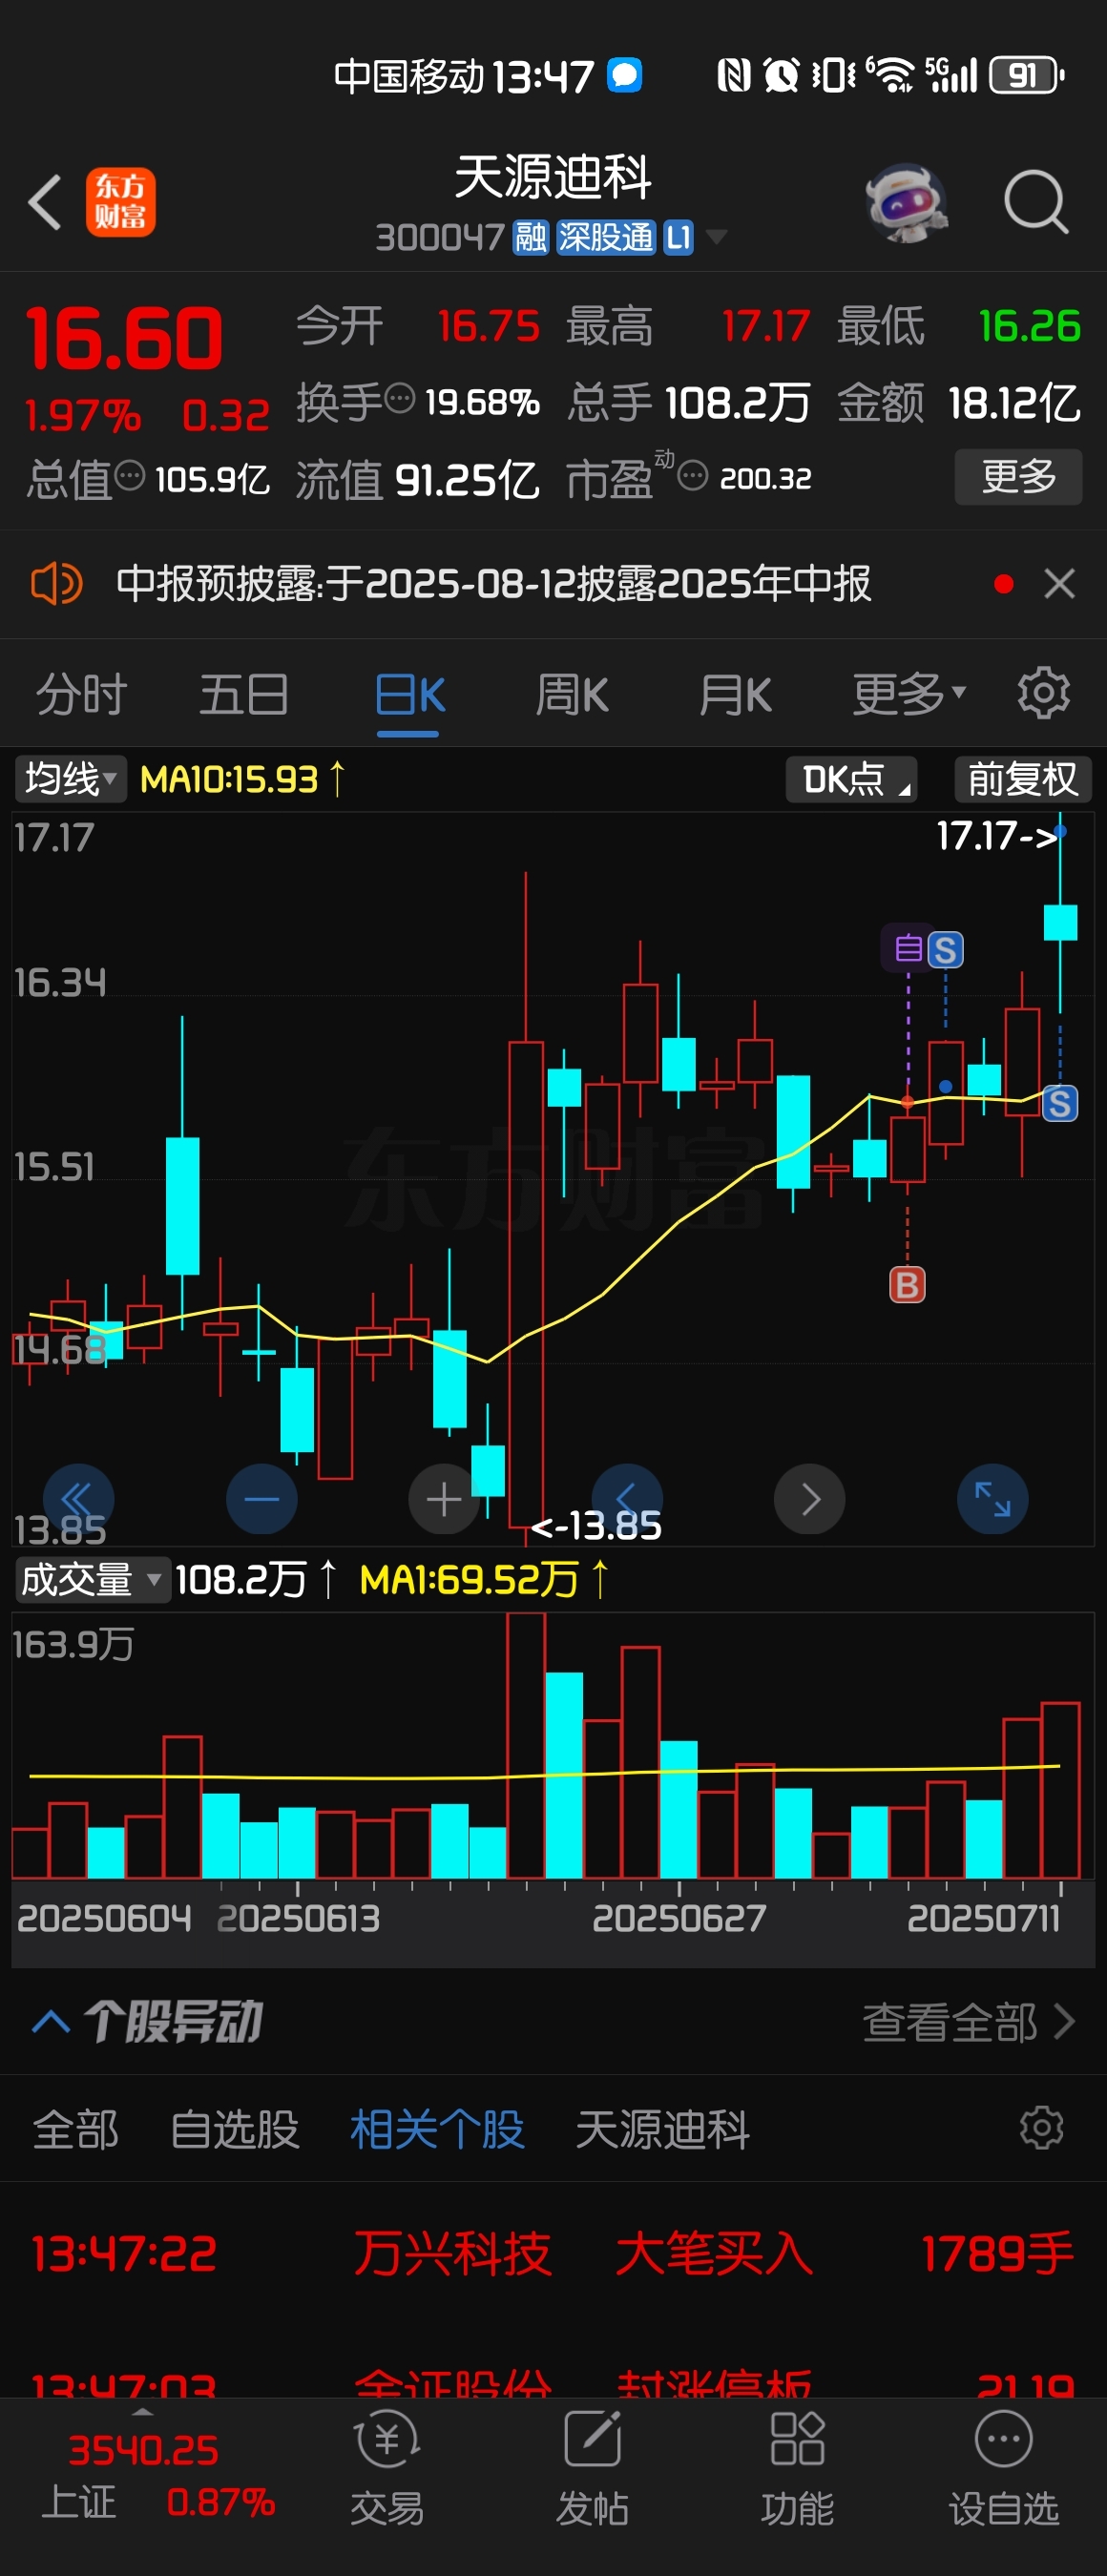Tap the 16.60 current price
This screenshot has width=1107, height=2576.
click(x=124, y=339)
